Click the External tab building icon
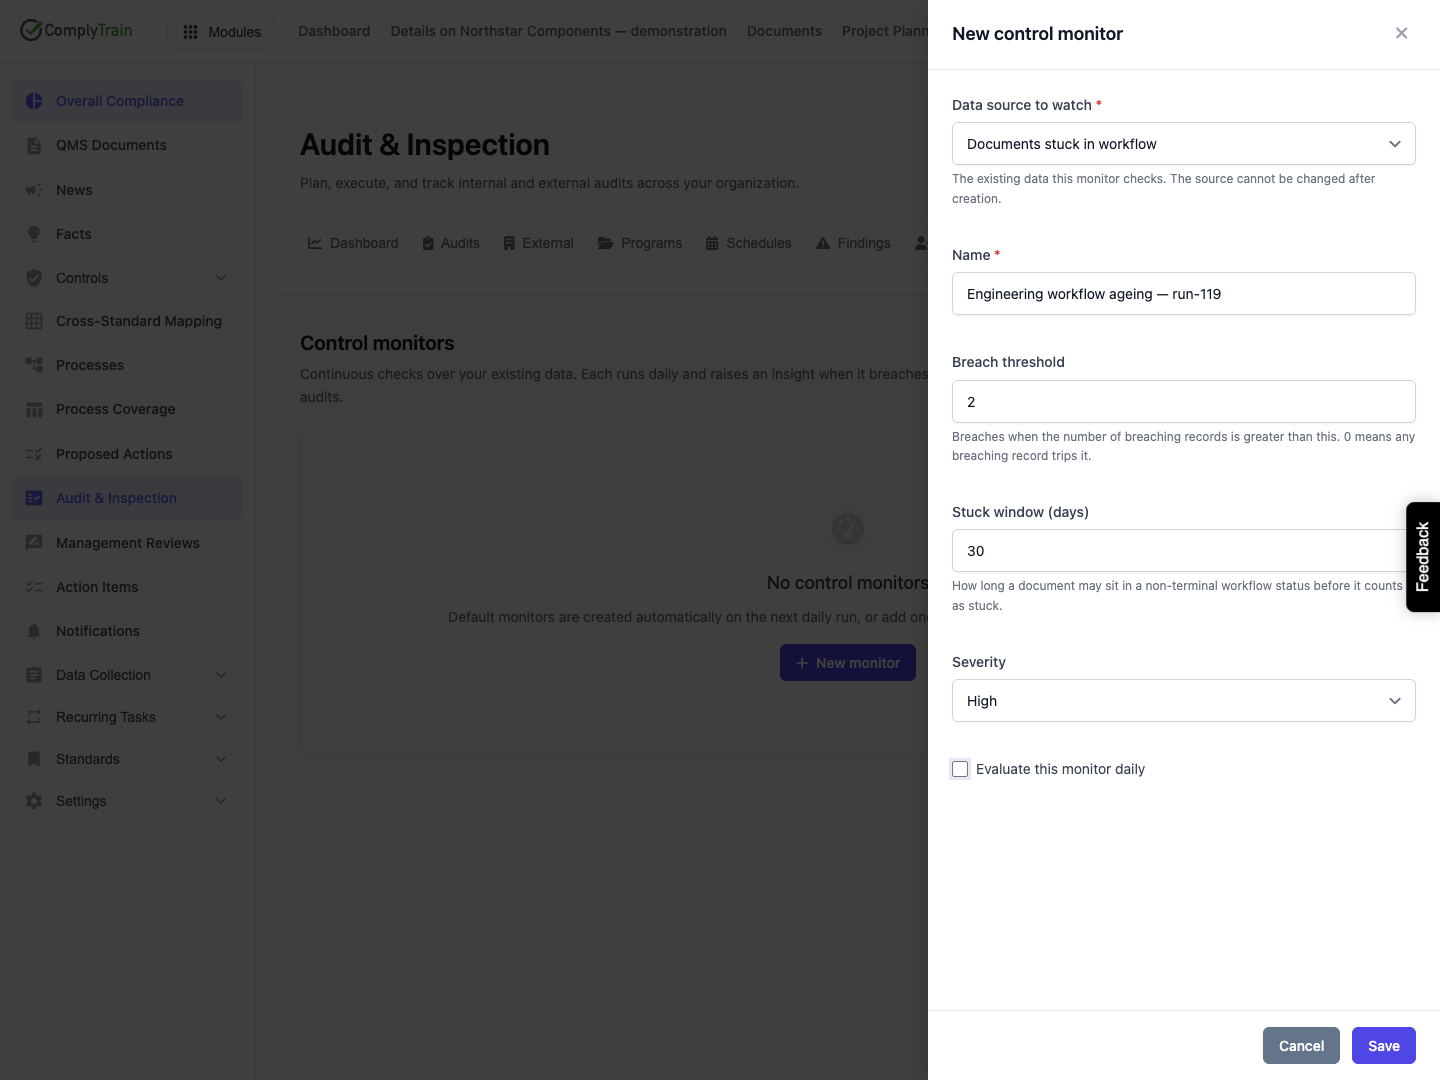 click(509, 243)
